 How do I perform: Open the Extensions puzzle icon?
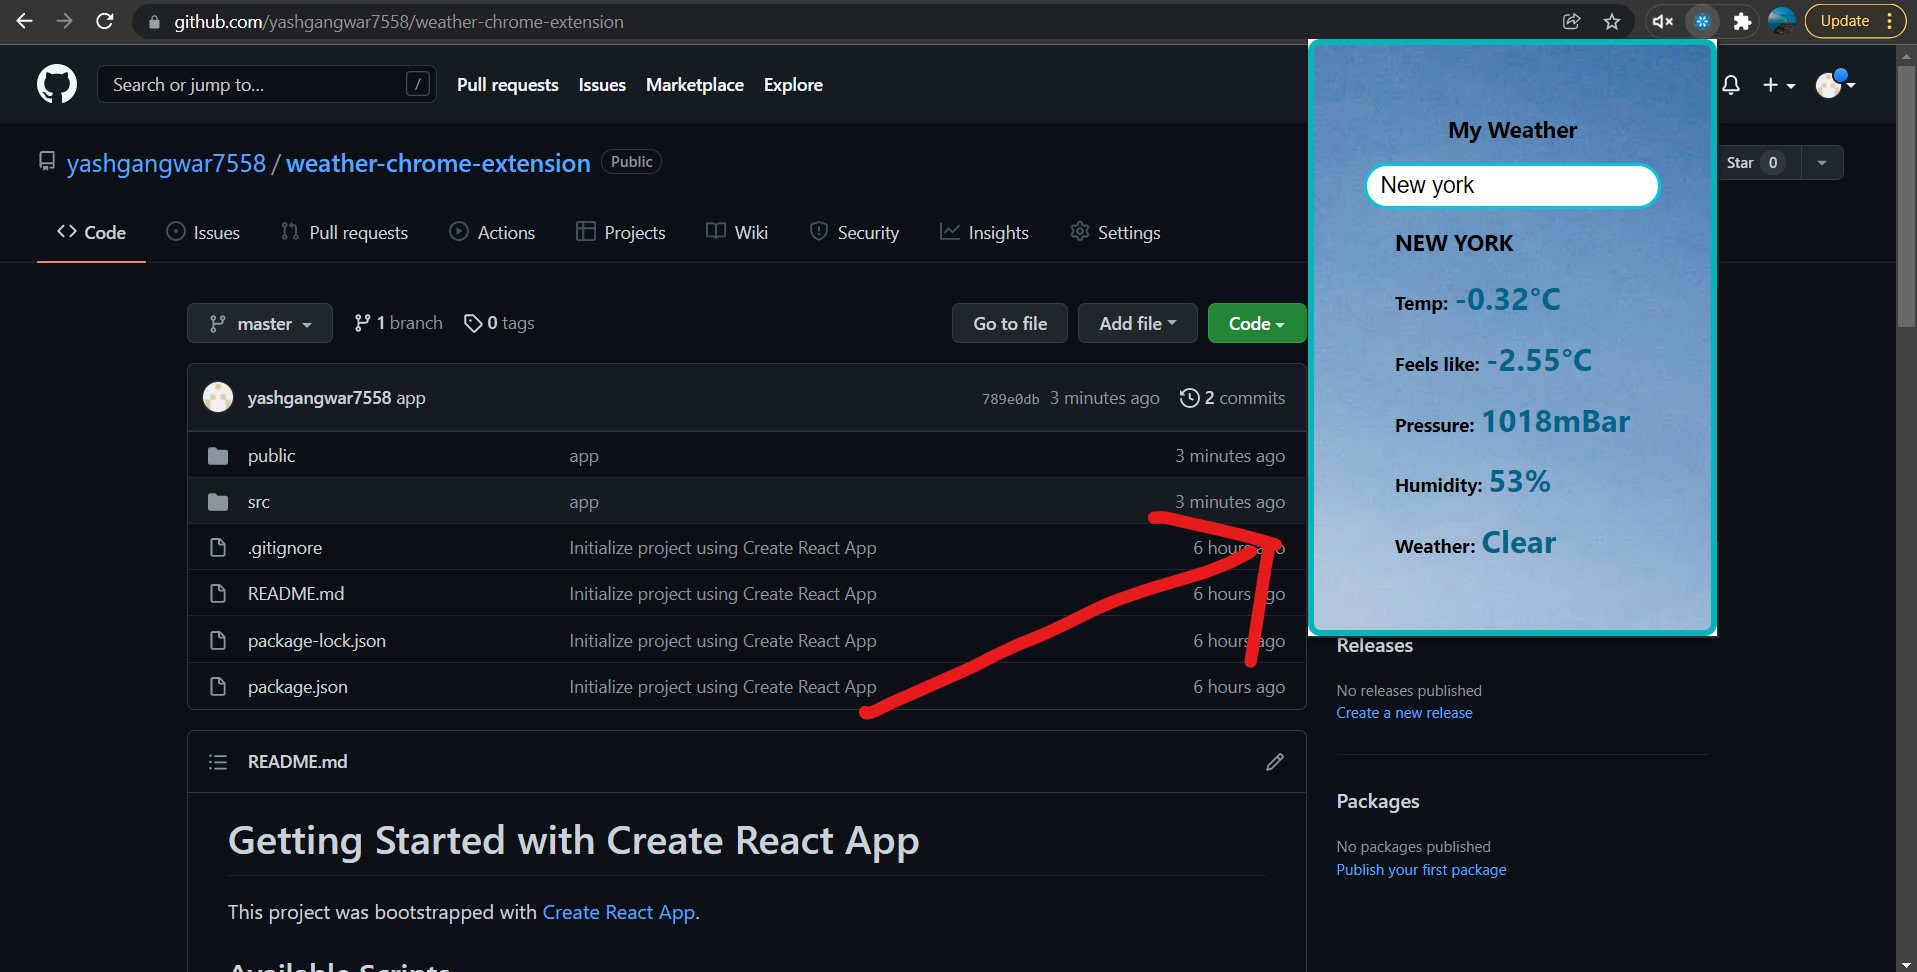pos(1742,21)
